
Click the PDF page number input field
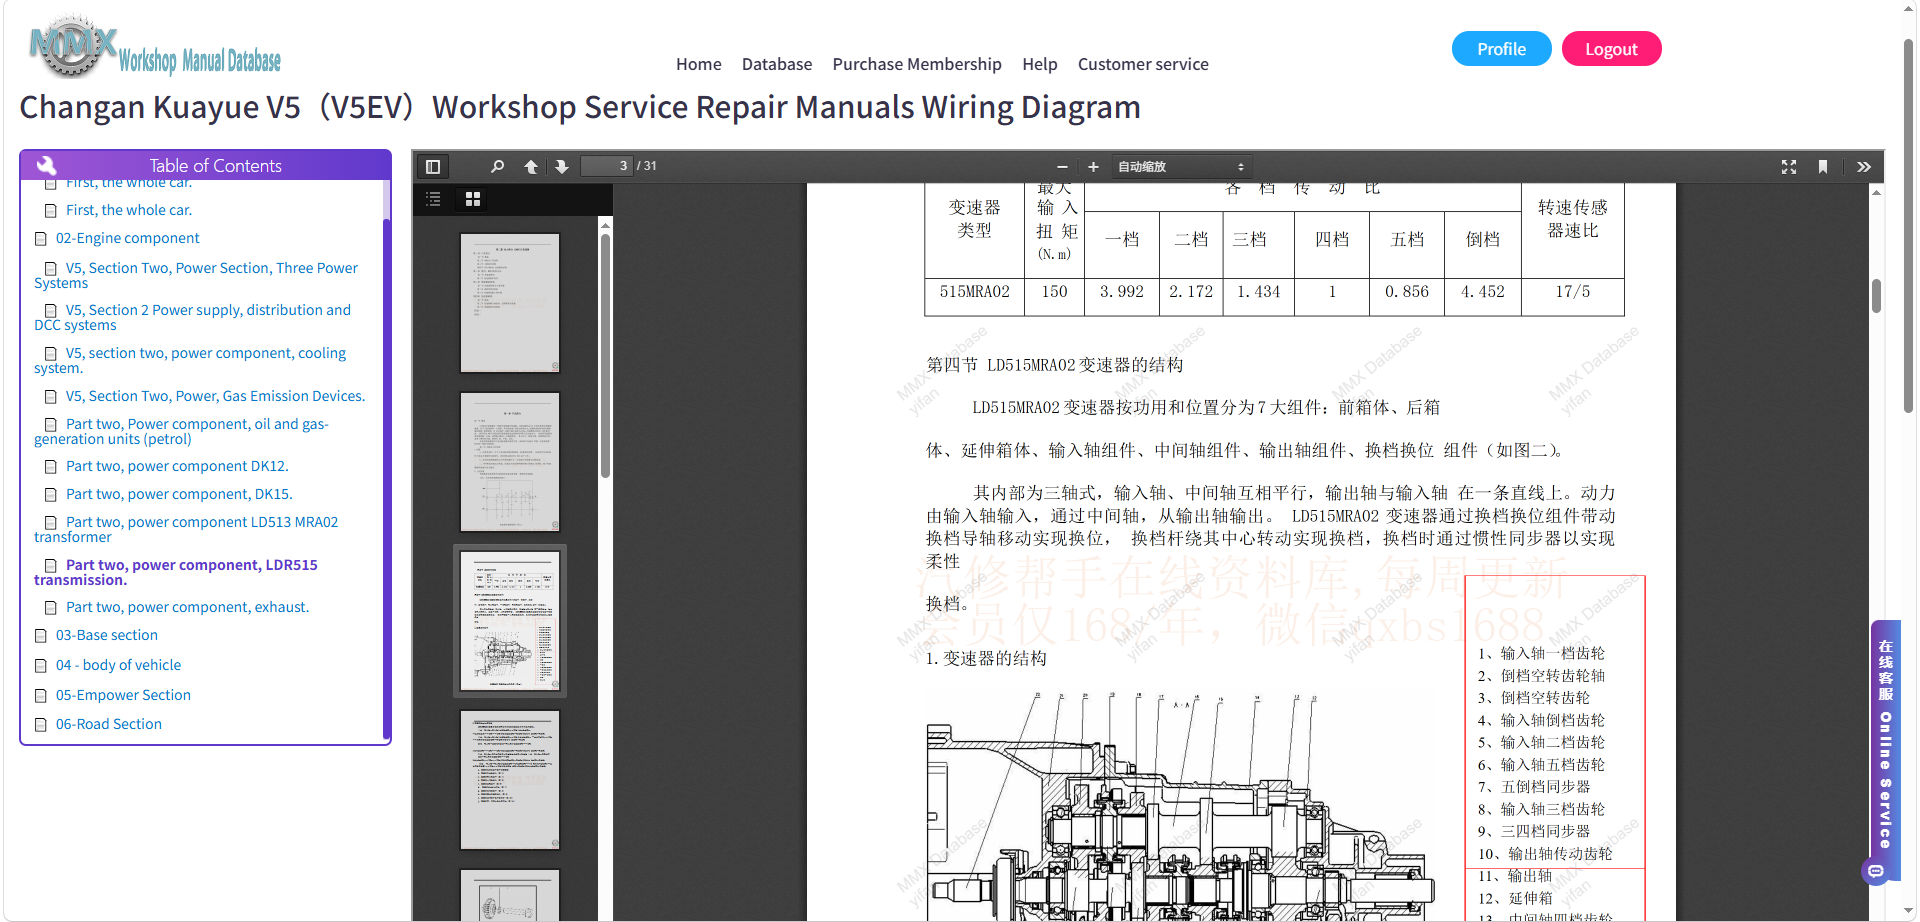(607, 167)
